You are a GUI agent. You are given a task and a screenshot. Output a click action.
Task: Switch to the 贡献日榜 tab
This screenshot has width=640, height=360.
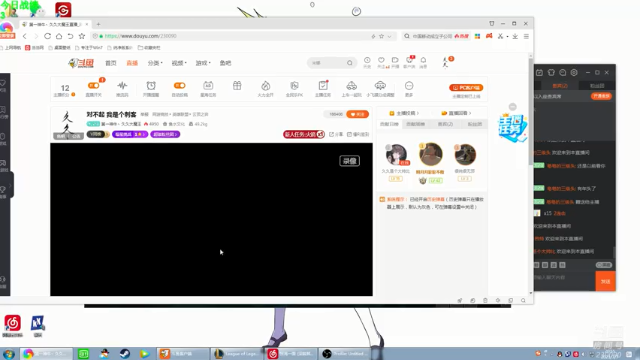pos(389,124)
